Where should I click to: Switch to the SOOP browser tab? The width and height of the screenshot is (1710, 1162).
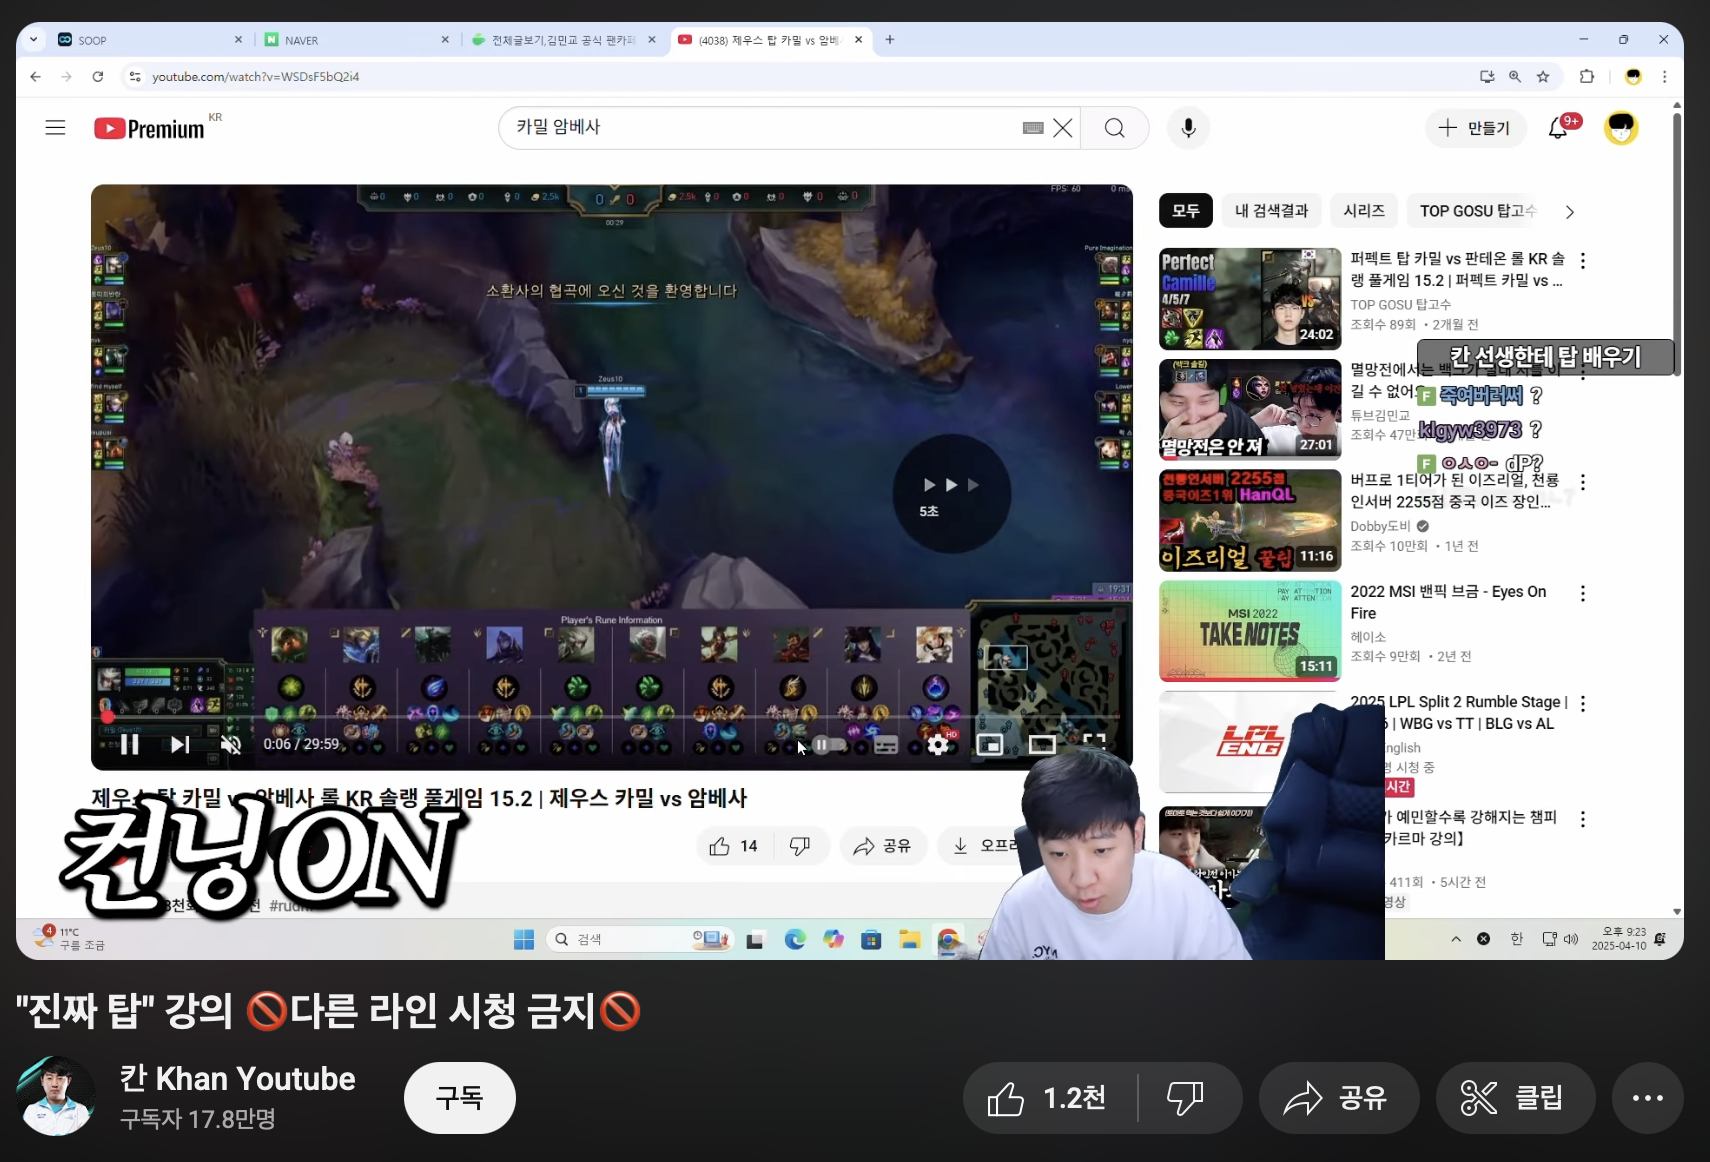coord(150,40)
